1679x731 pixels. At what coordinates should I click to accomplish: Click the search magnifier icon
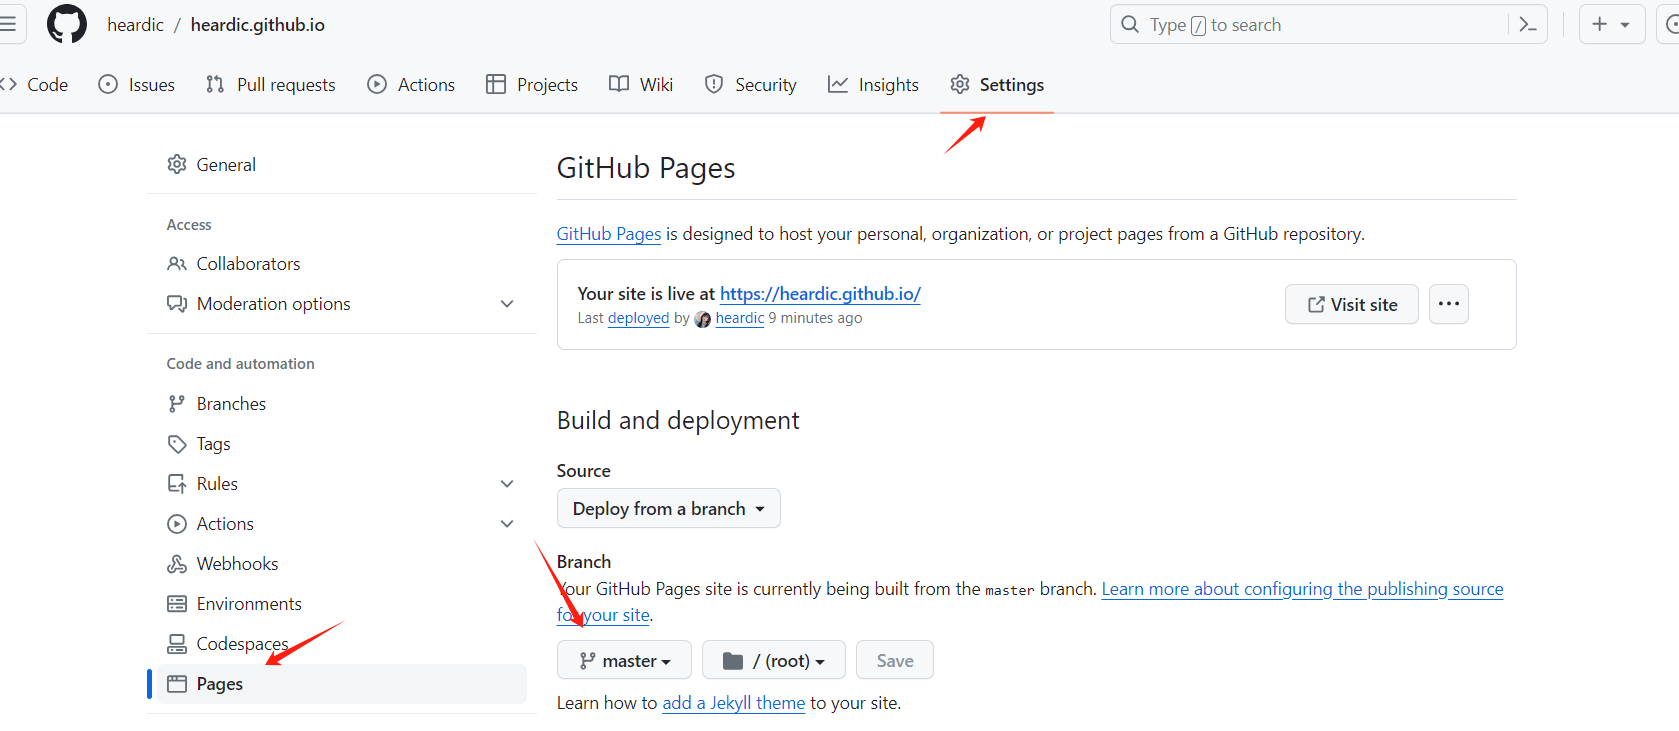[1130, 24]
